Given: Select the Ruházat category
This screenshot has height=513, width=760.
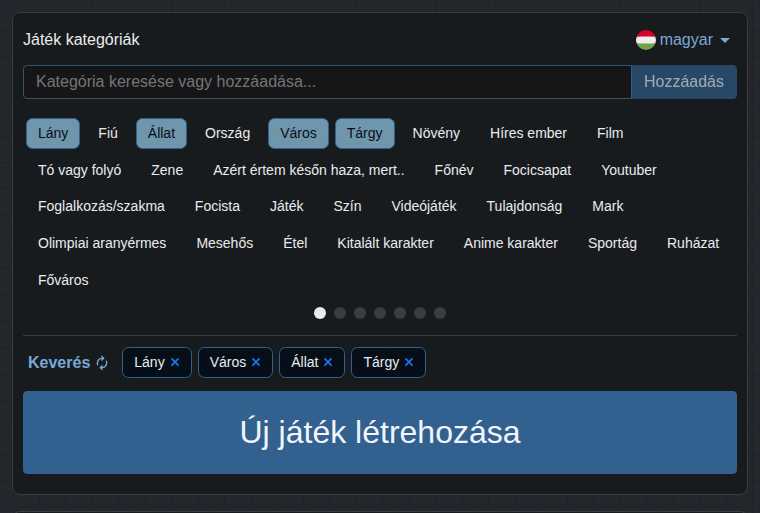Looking at the screenshot, I should (693, 243).
